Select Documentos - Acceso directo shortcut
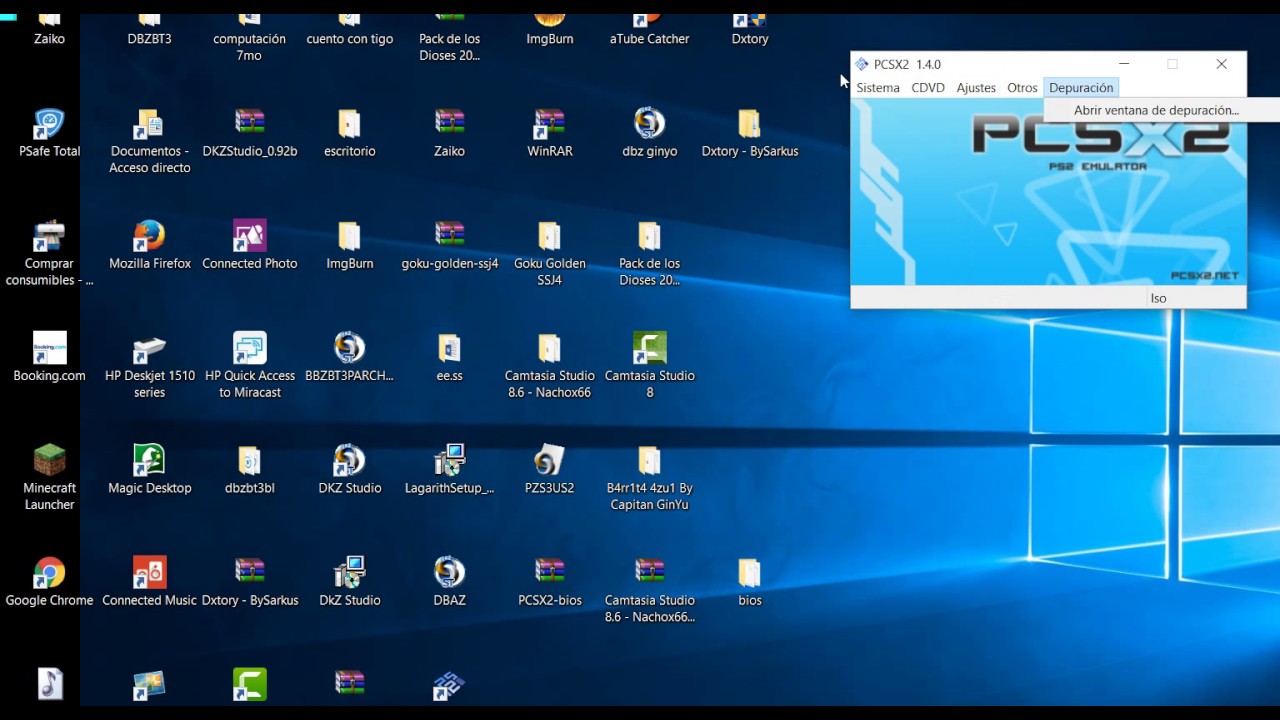The image size is (1280, 720). (x=150, y=141)
